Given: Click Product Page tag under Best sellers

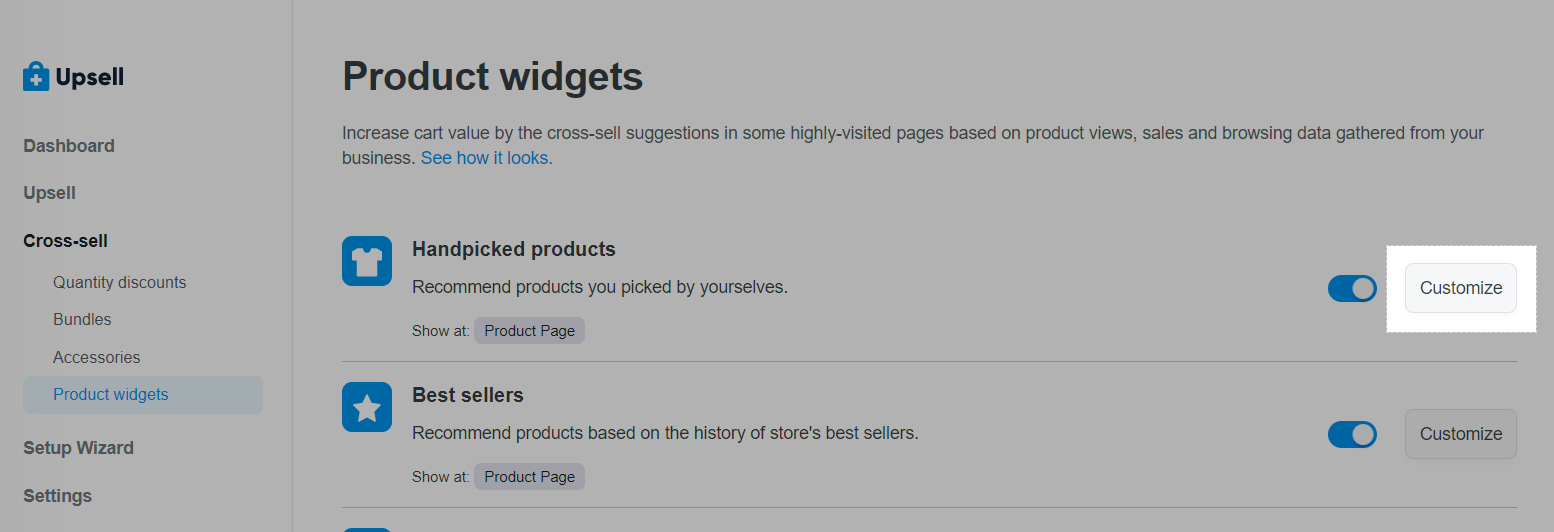Looking at the screenshot, I should click(x=529, y=476).
